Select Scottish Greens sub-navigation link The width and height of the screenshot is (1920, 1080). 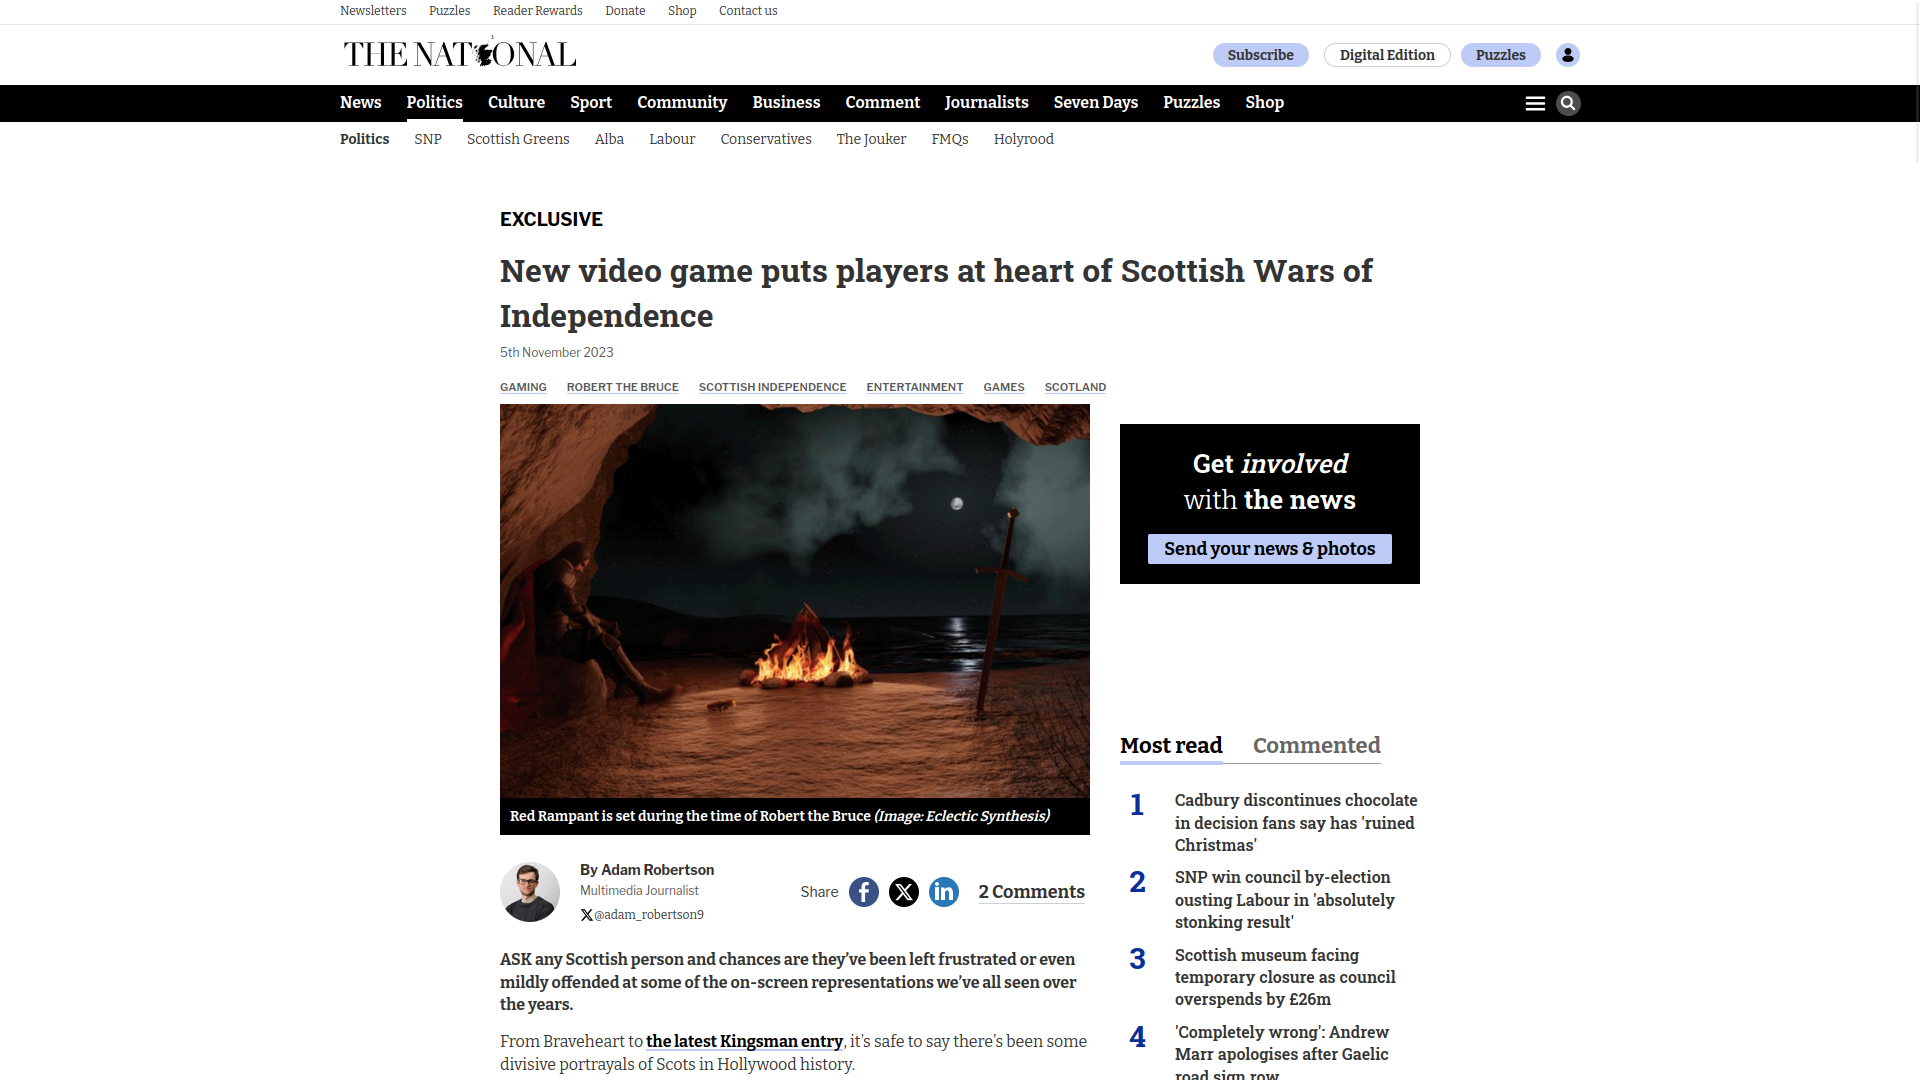pyautogui.click(x=518, y=139)
